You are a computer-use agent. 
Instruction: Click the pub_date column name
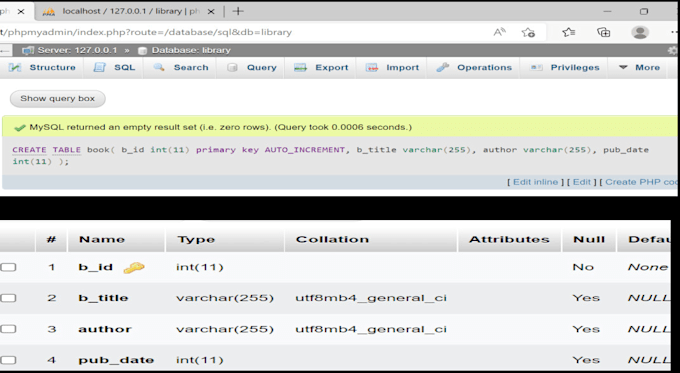(116, 360)
